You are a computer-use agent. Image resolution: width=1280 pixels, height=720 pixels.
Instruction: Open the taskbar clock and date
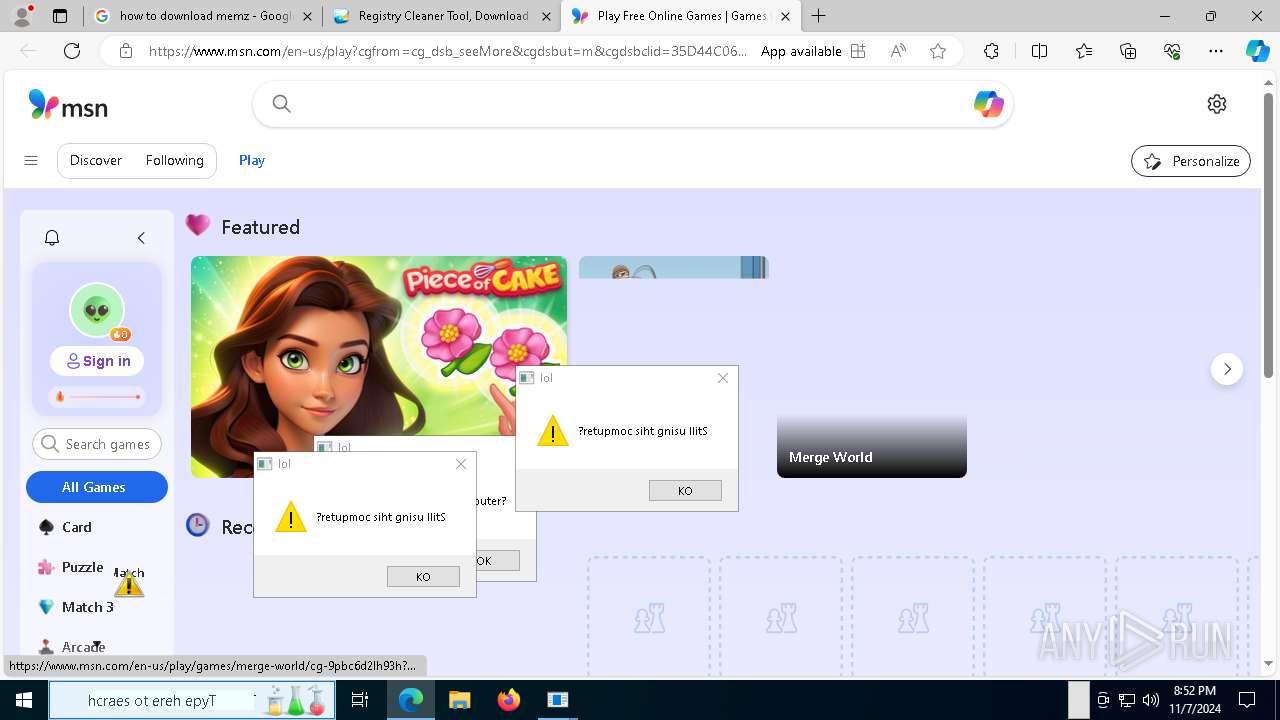(x=1194, y=700)
